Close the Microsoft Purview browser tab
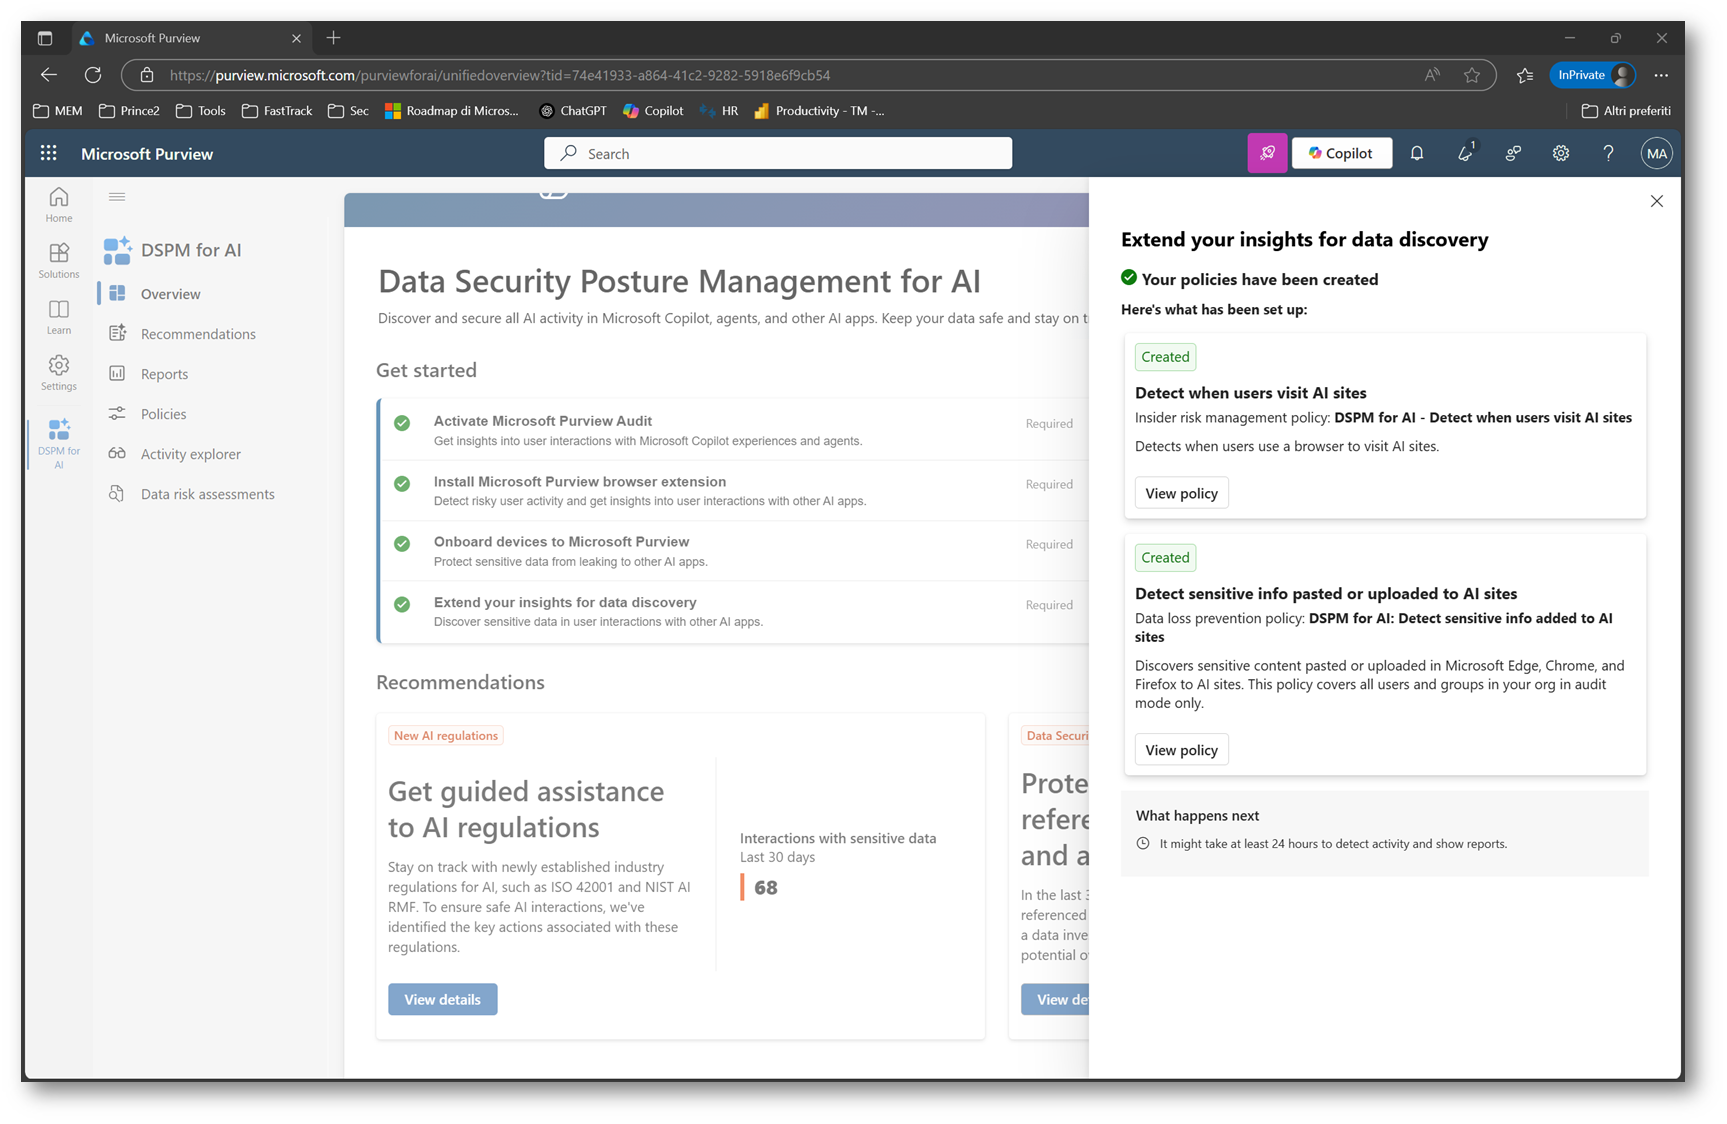The height and width of the screenshot is (1124, 1727). click(296, 39)
